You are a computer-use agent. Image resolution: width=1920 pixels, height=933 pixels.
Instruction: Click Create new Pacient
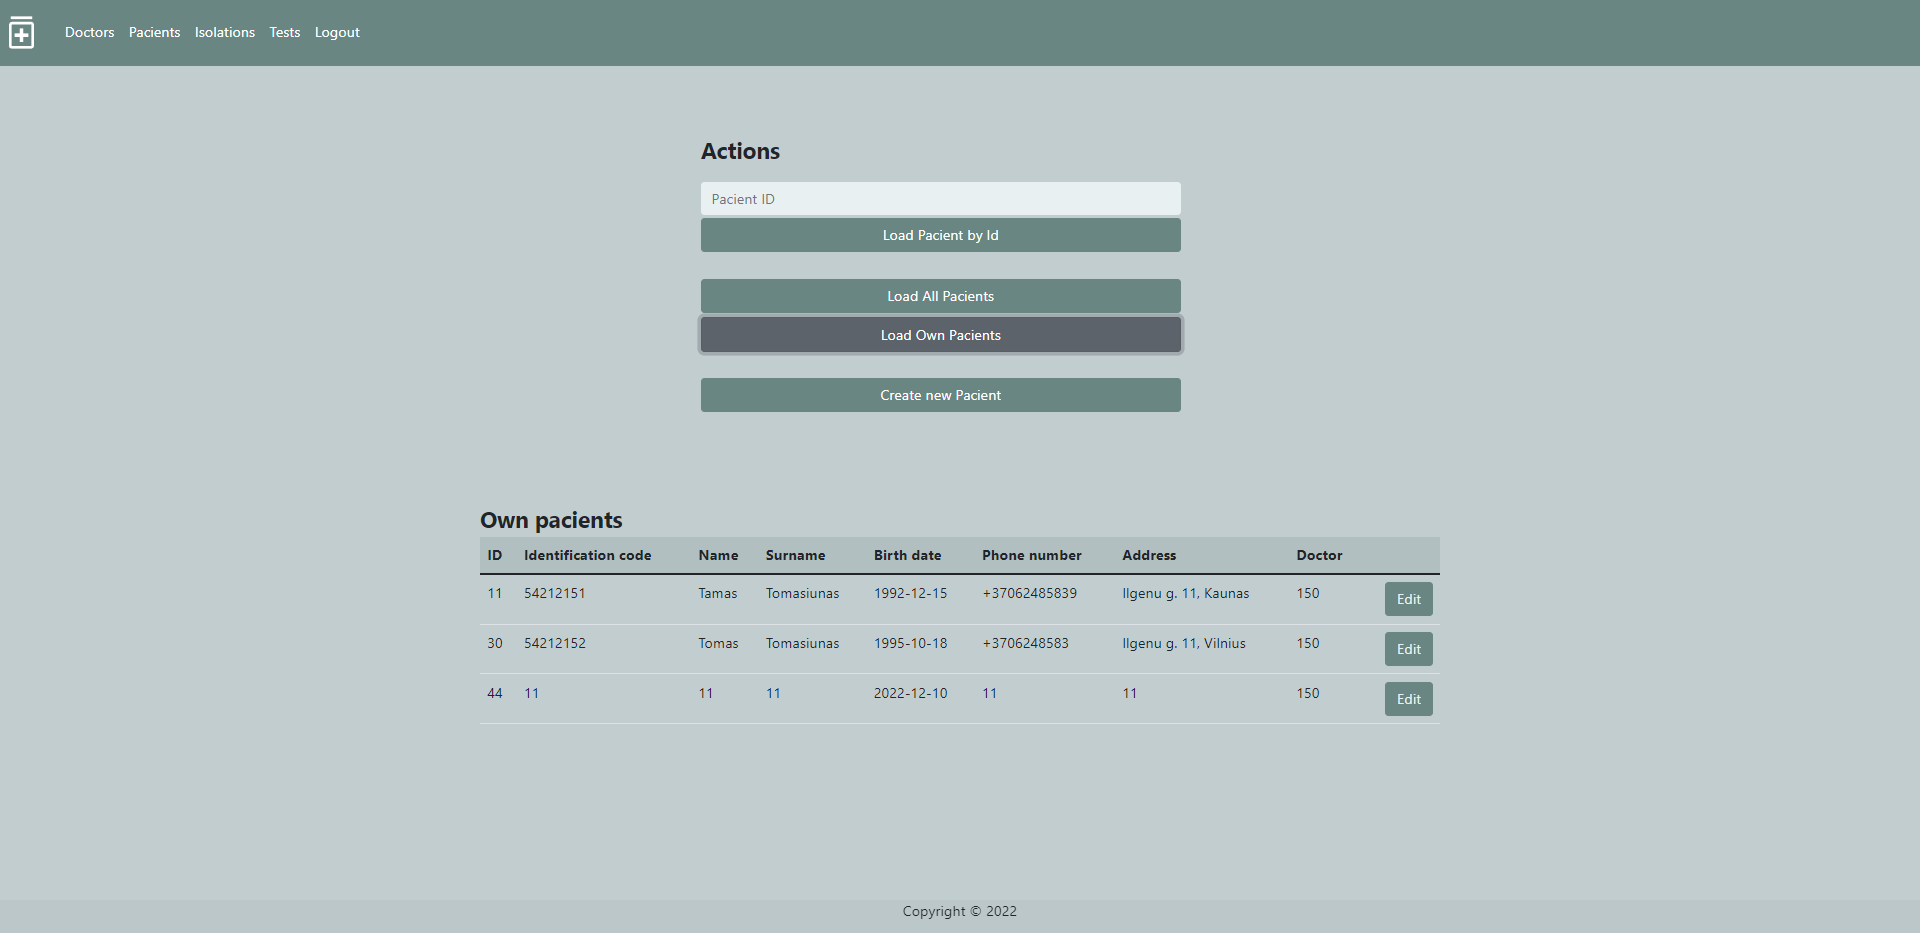click(940, 394)
